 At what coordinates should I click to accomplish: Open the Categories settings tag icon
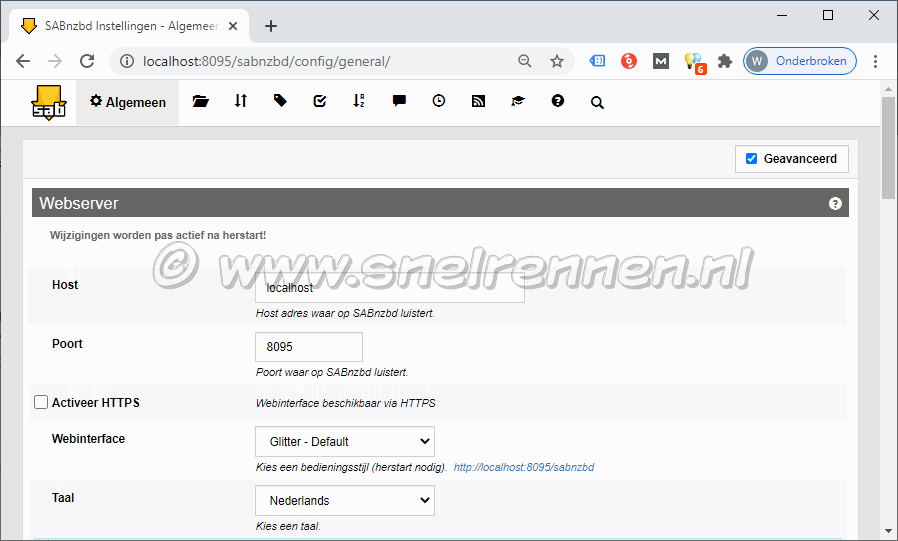280,101
